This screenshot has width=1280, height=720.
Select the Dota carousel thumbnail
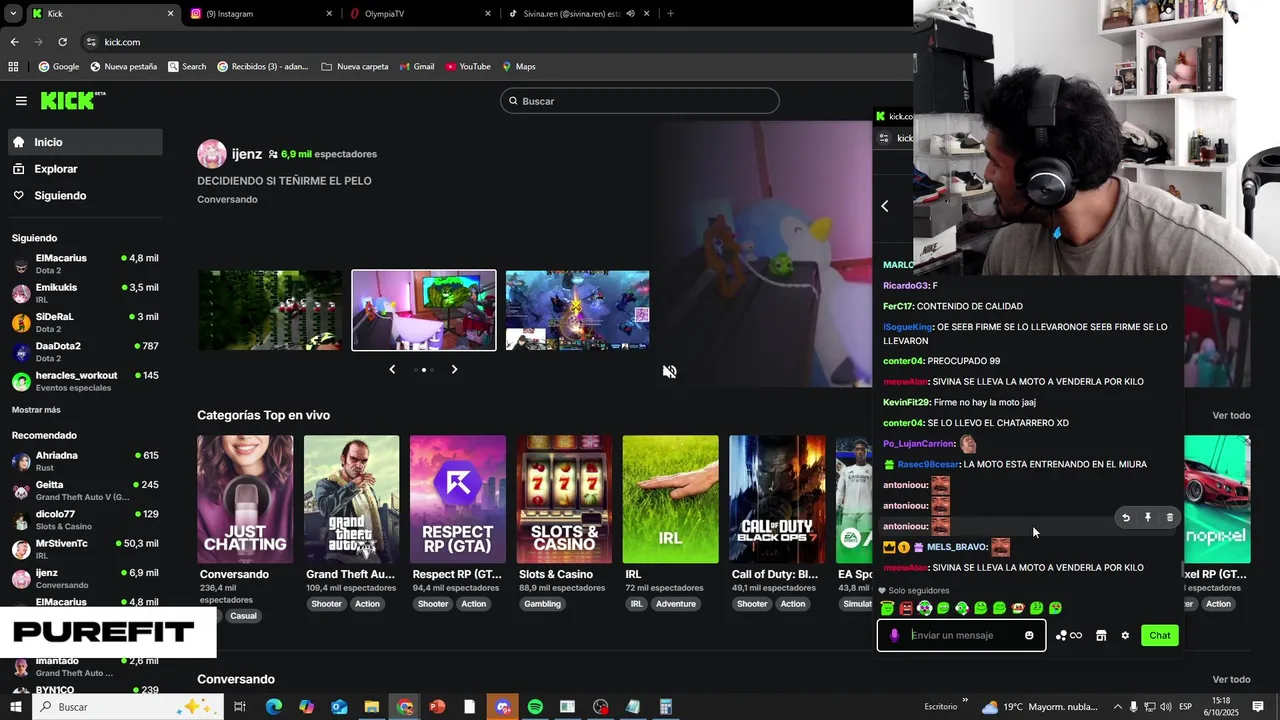click(x=577, y=310)
